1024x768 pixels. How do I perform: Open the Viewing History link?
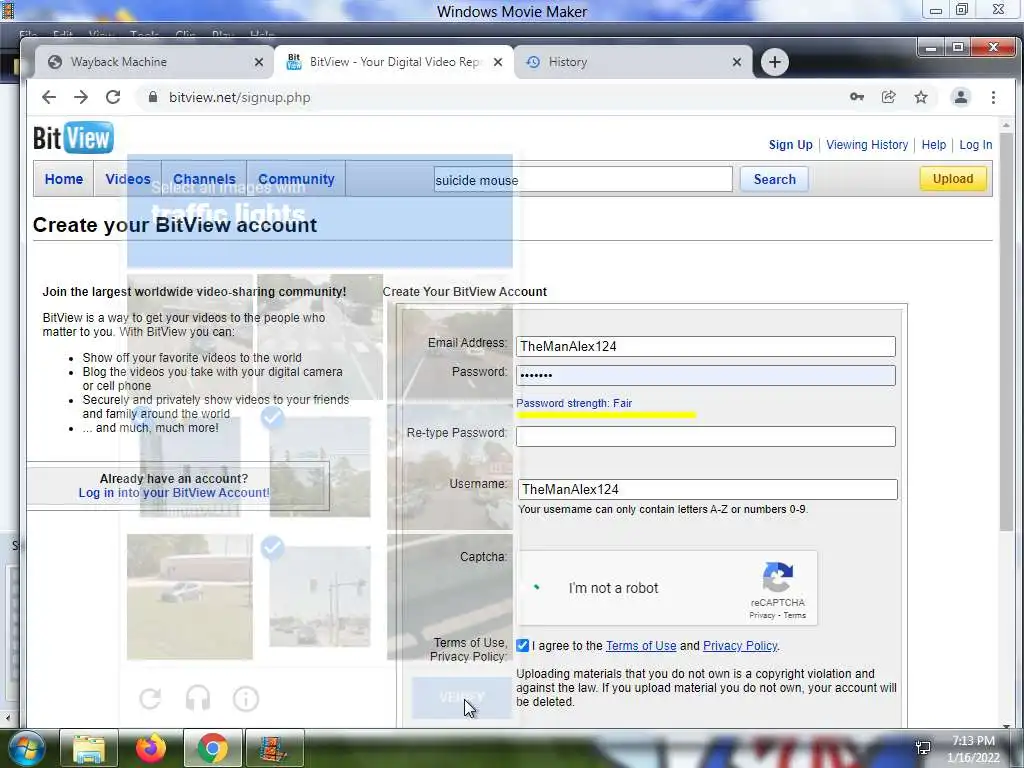tap(867, 145)
